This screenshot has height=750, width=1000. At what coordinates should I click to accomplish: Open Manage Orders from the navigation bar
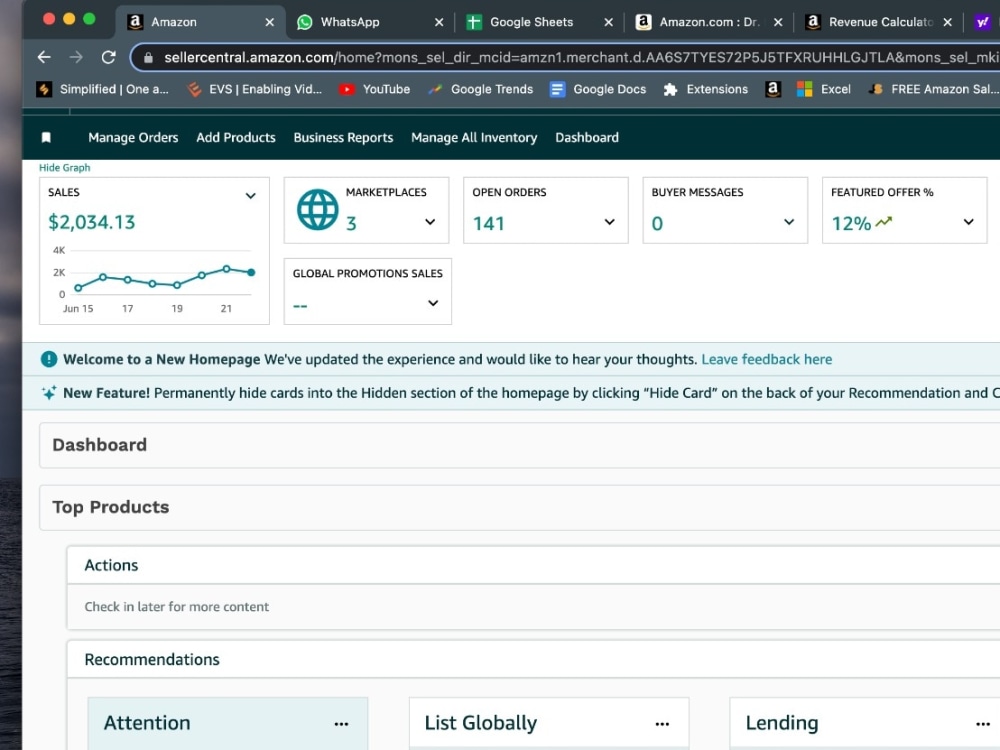click(133, 137)
